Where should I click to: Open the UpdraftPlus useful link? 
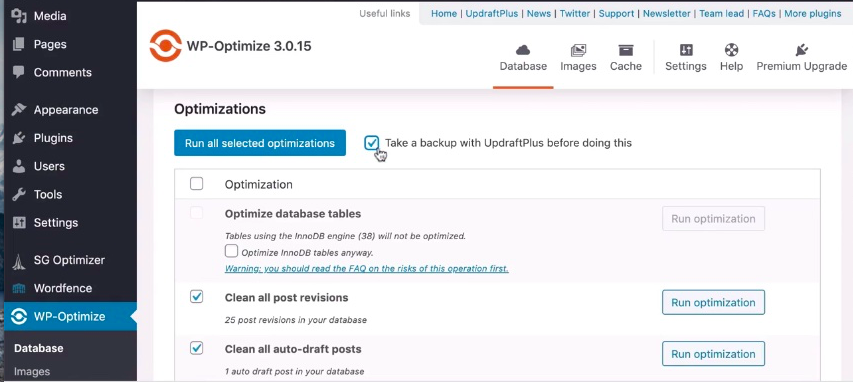492,14
